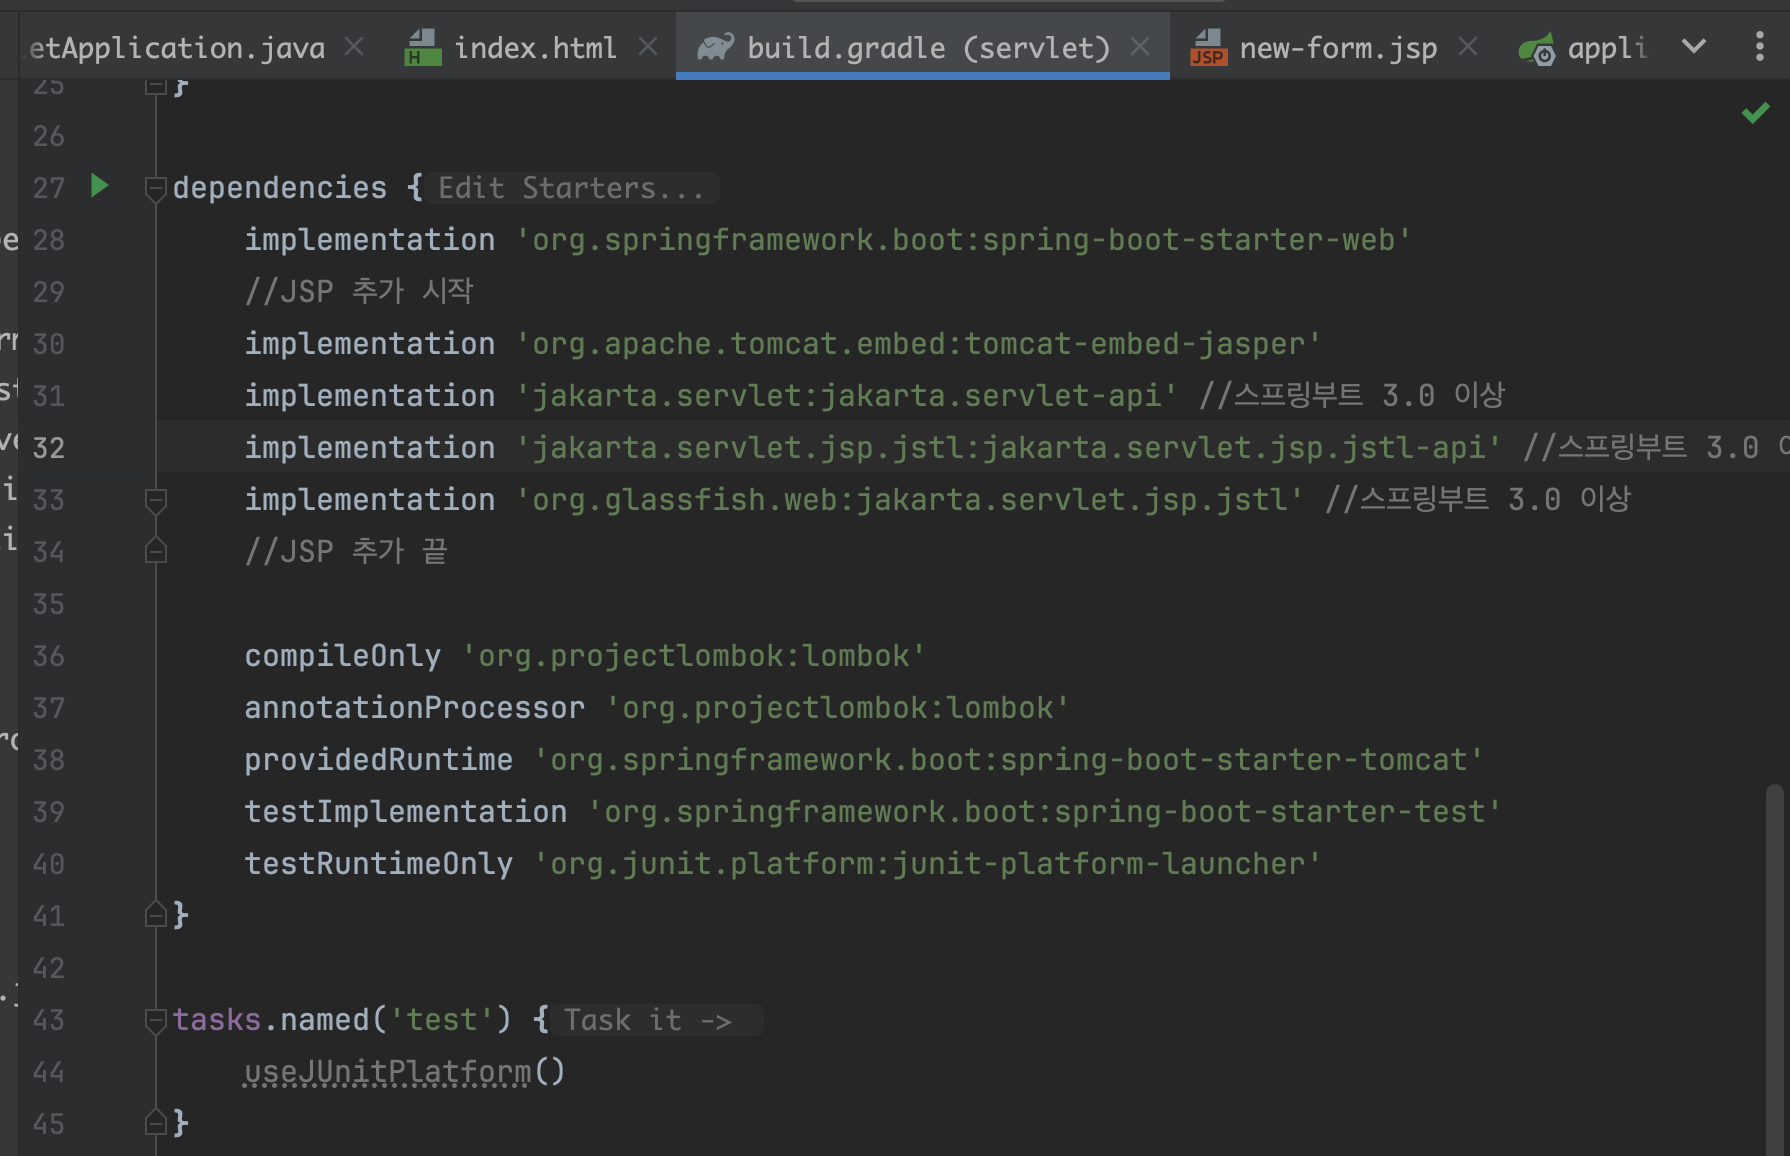Click the org.glassfish.web jstl dependency string
This screenshot has width=1790, height=1156.
point(909,500)
